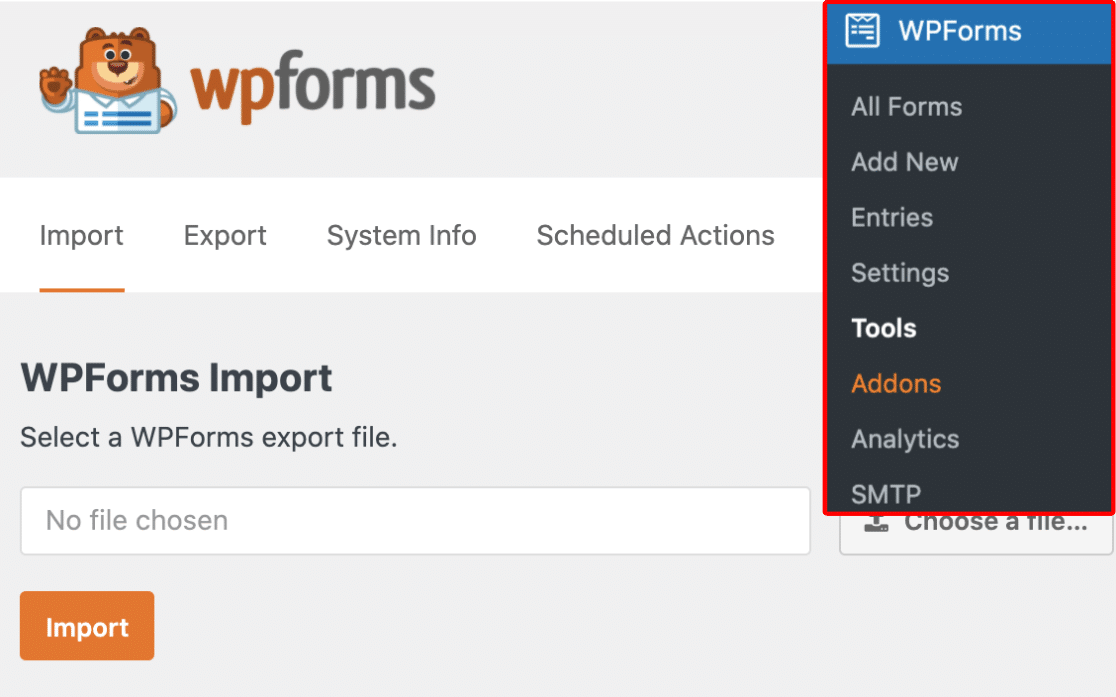Click the WPForms Import heading
Viewport: 1116px width, 697px height.
pos(176,378)
